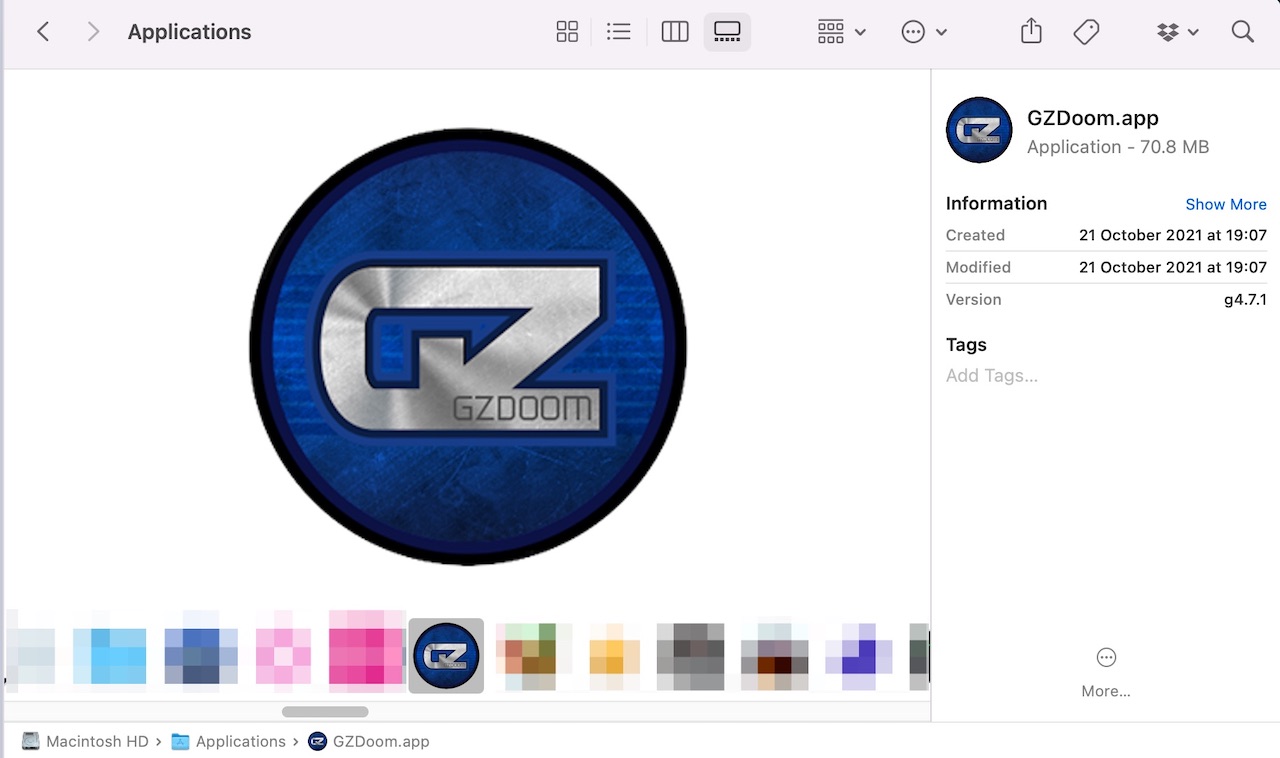The image size is (1280, 758).
Task: Click the Applications window title
Action: pyautogui.click(x=190, y=32)
